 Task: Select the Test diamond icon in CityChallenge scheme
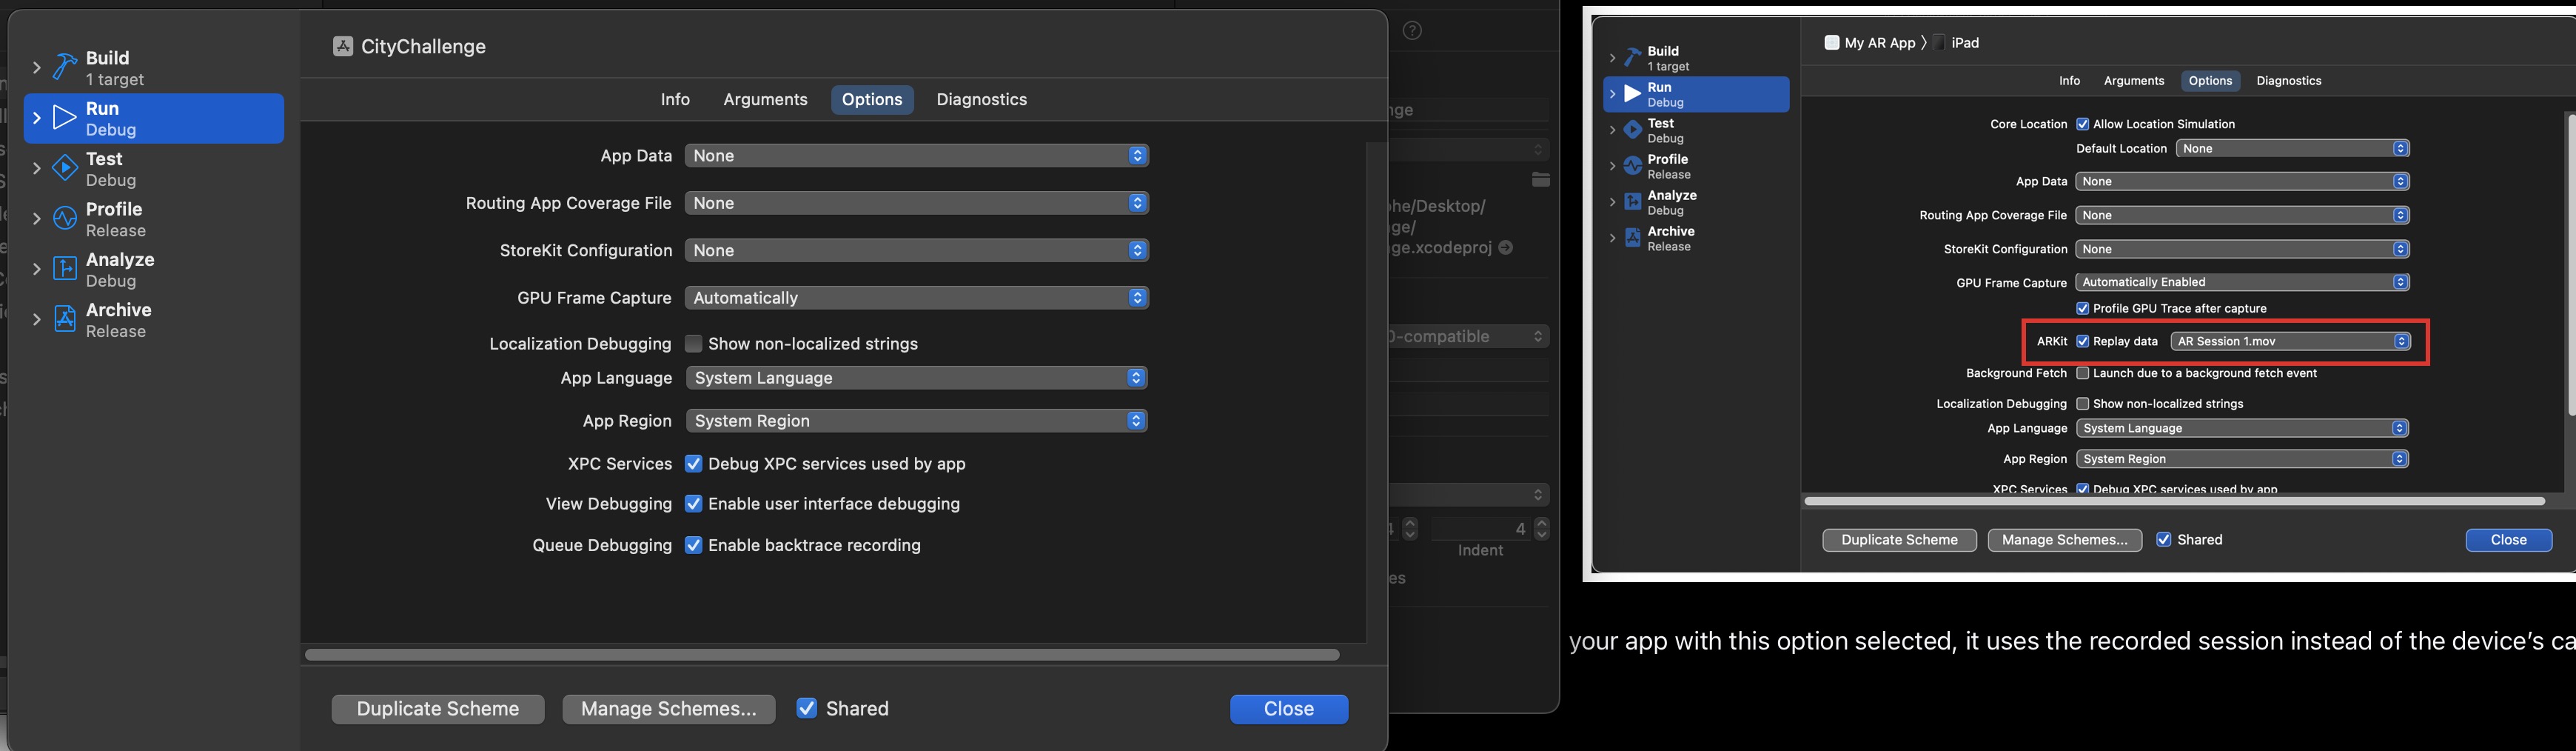coord(65,169)
